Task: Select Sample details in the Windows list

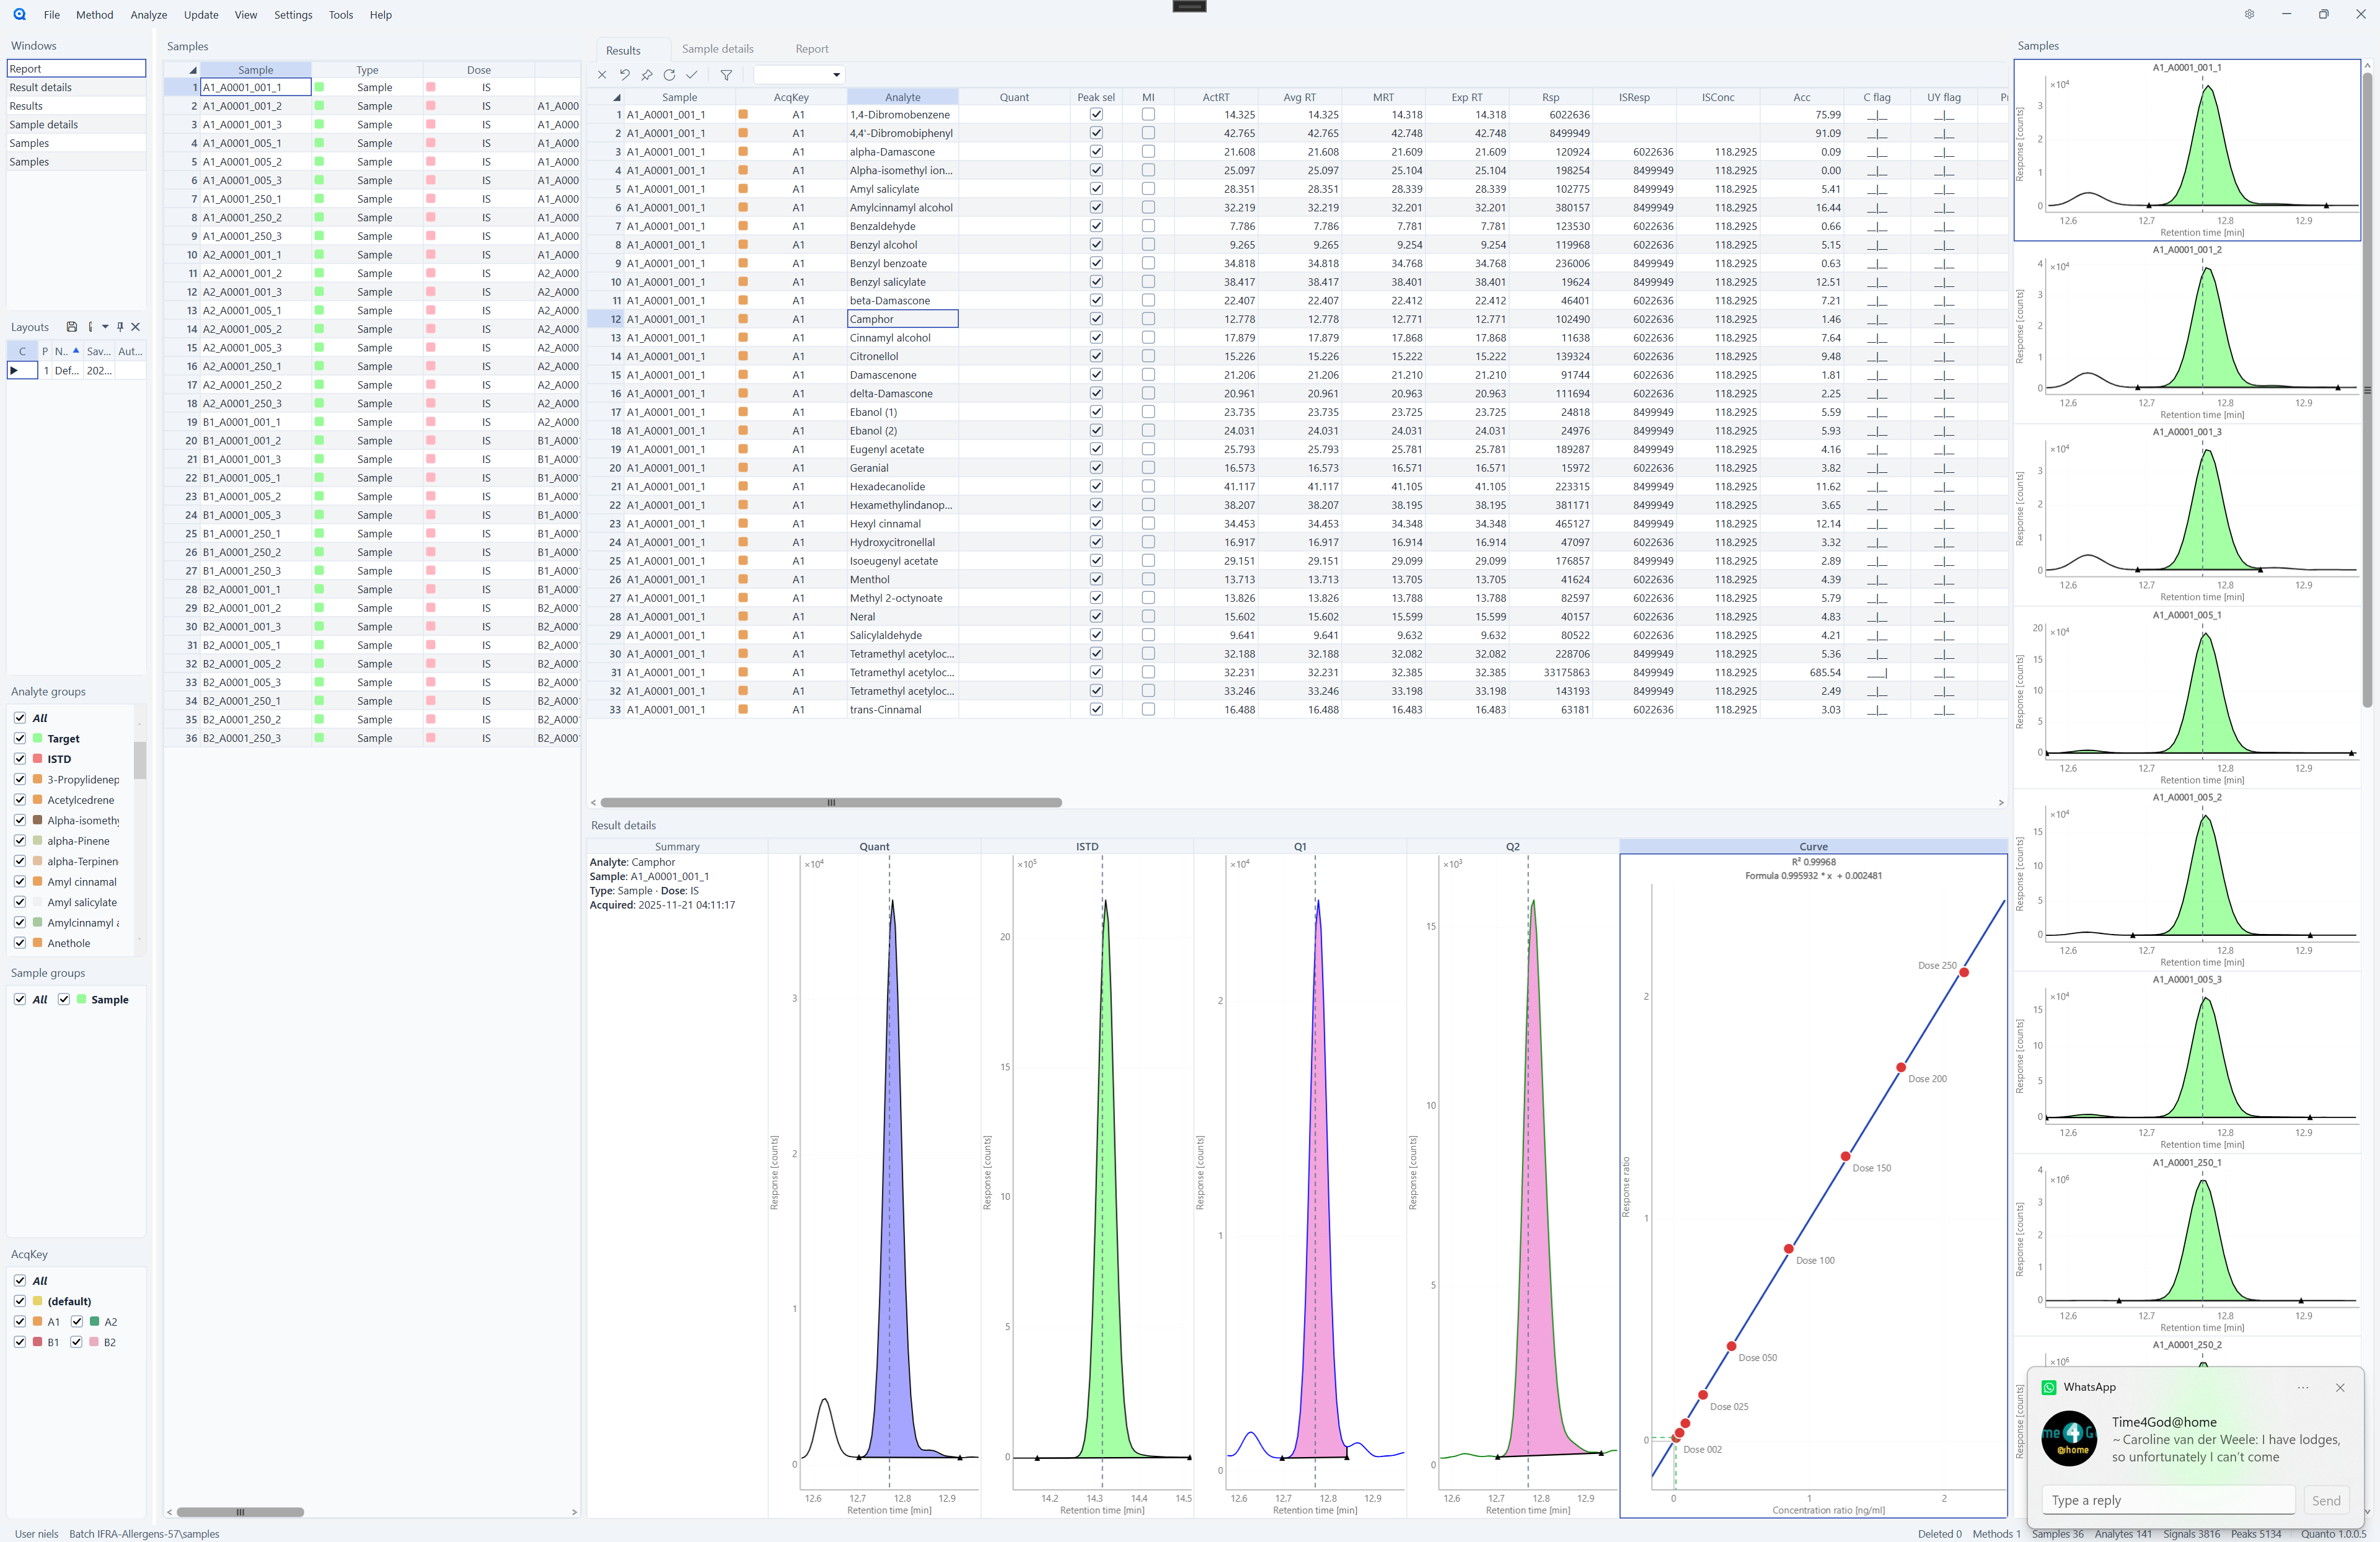Action: click(x=76, y=124)
